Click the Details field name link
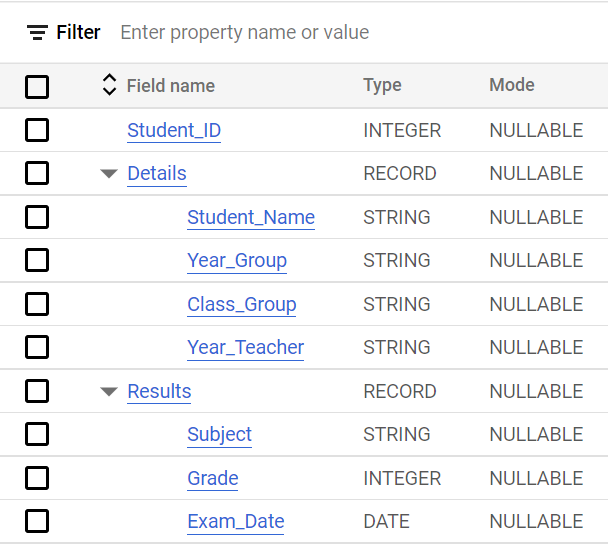608x548 pixels. pos(157,174)
